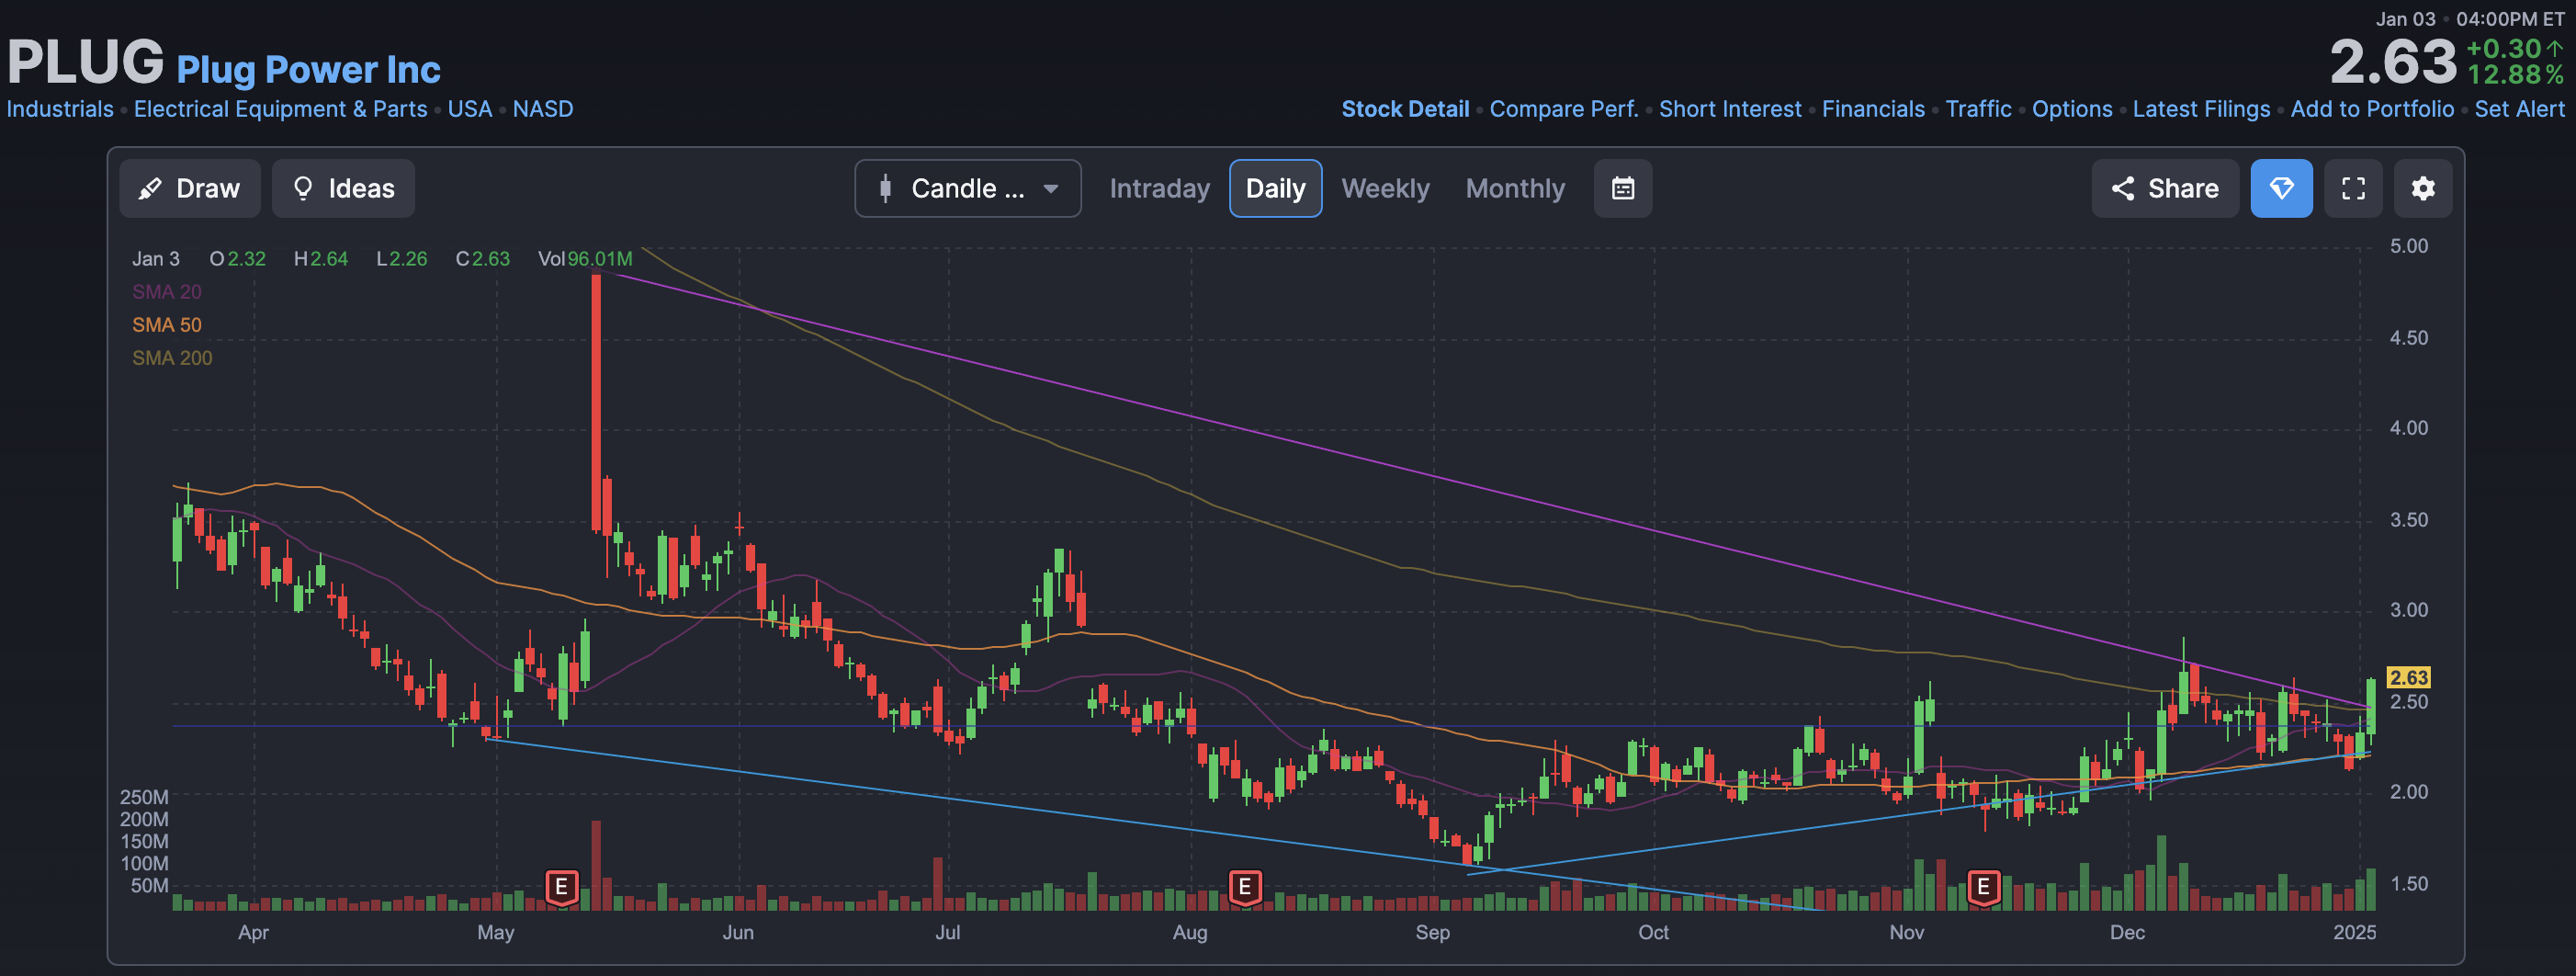
Task: Open the Draw tool
Action: tap(190, 188)
